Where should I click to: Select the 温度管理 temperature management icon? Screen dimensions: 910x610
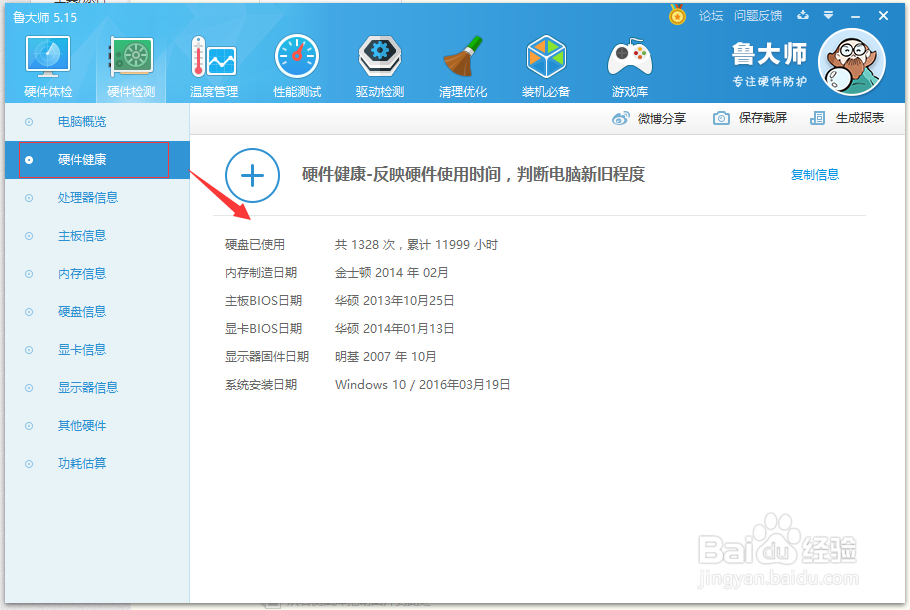(214, 65)
